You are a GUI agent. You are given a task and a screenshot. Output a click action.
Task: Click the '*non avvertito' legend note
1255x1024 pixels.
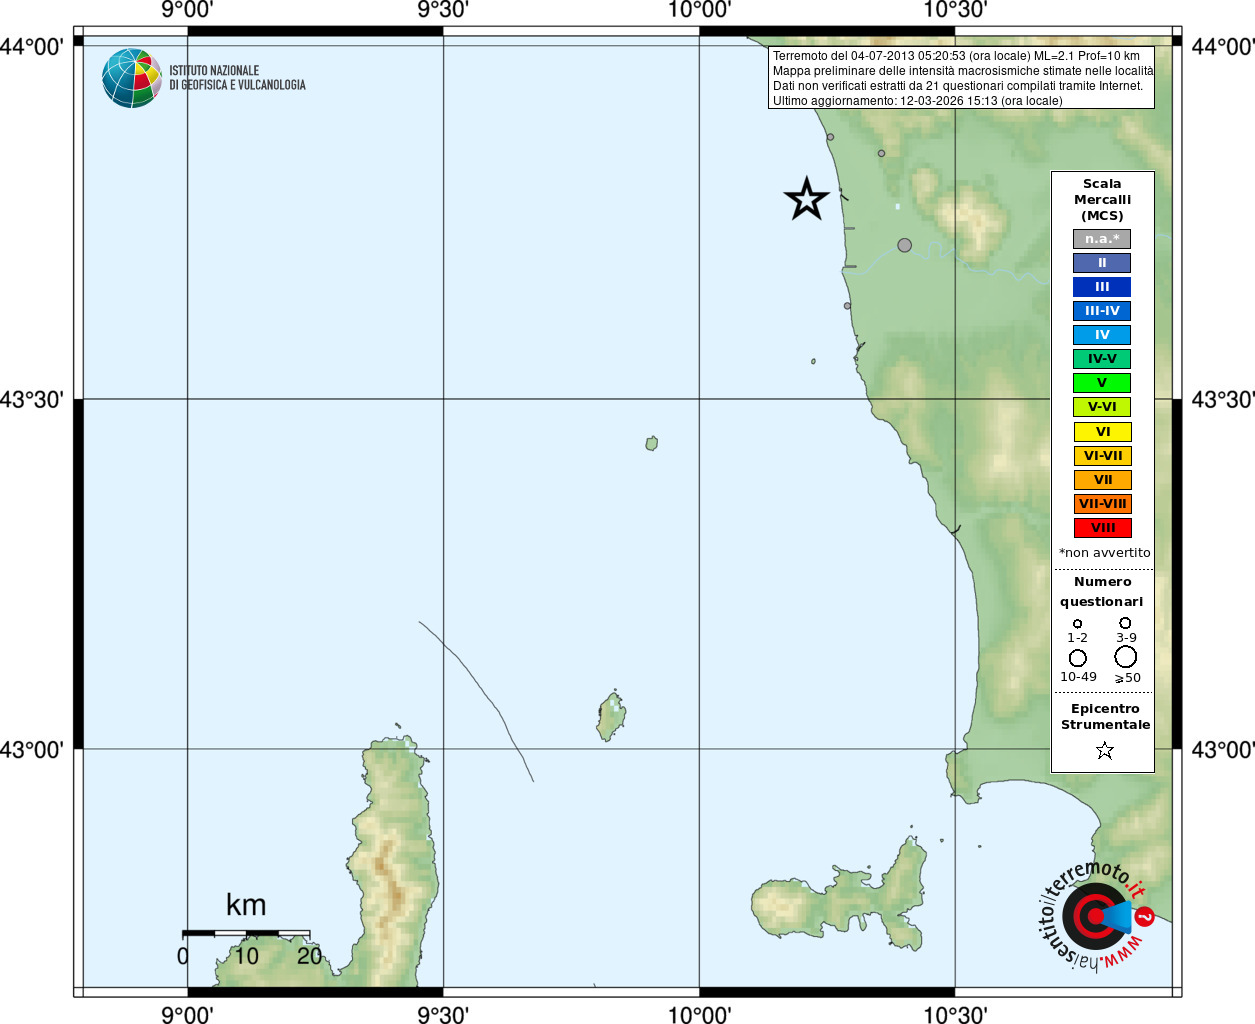coord(1104,552)
